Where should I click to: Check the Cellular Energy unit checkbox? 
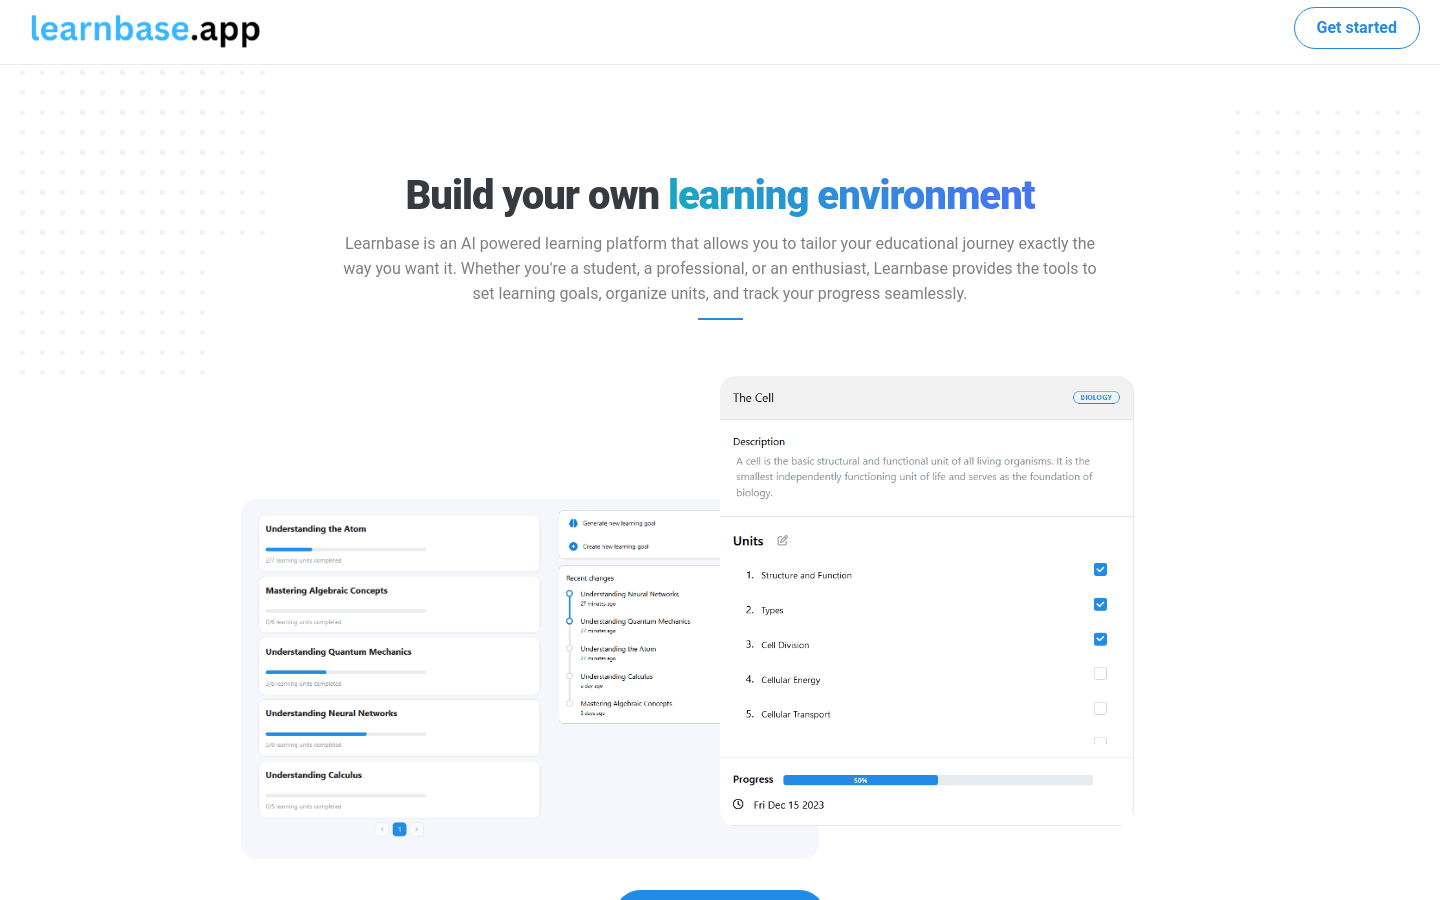[x=1100, y=674]
